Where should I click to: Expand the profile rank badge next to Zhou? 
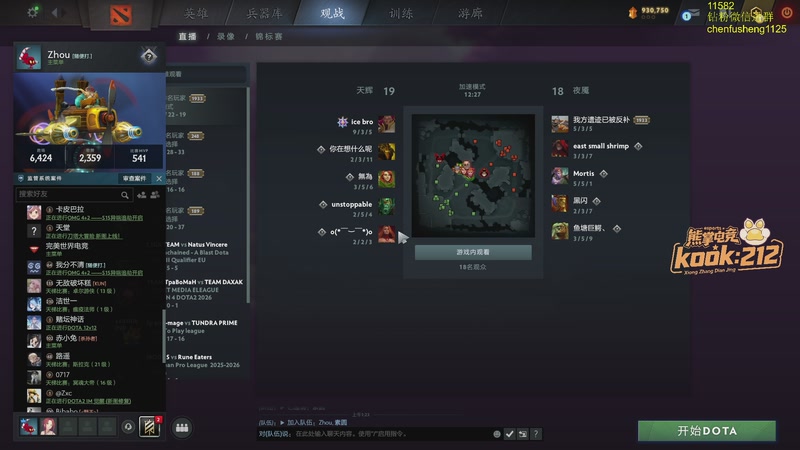pos(148,56)
